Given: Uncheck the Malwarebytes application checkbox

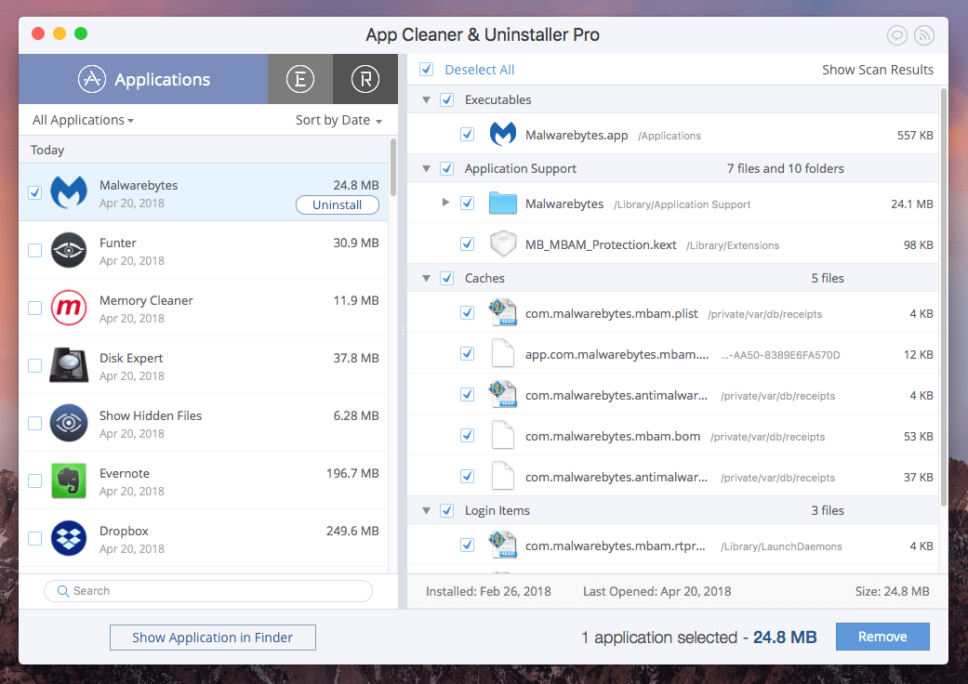Looking at the screenshot, I should tap(35, 192).
